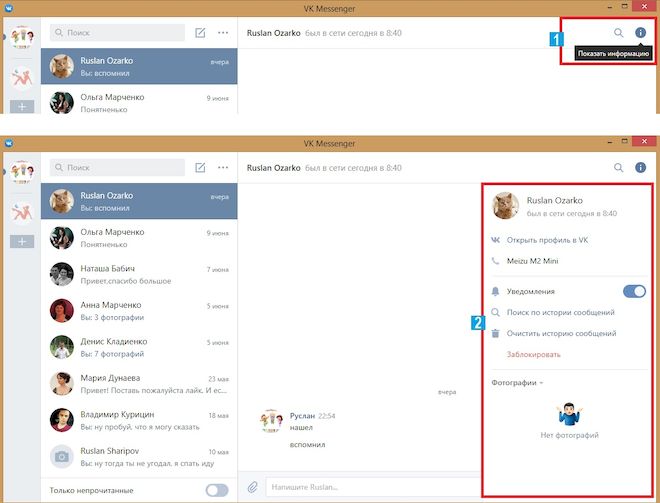The width and height of the screenshot is (660, 503).
Task: Open the three-dots menu in the upper window
Action: tap(223, 32)
